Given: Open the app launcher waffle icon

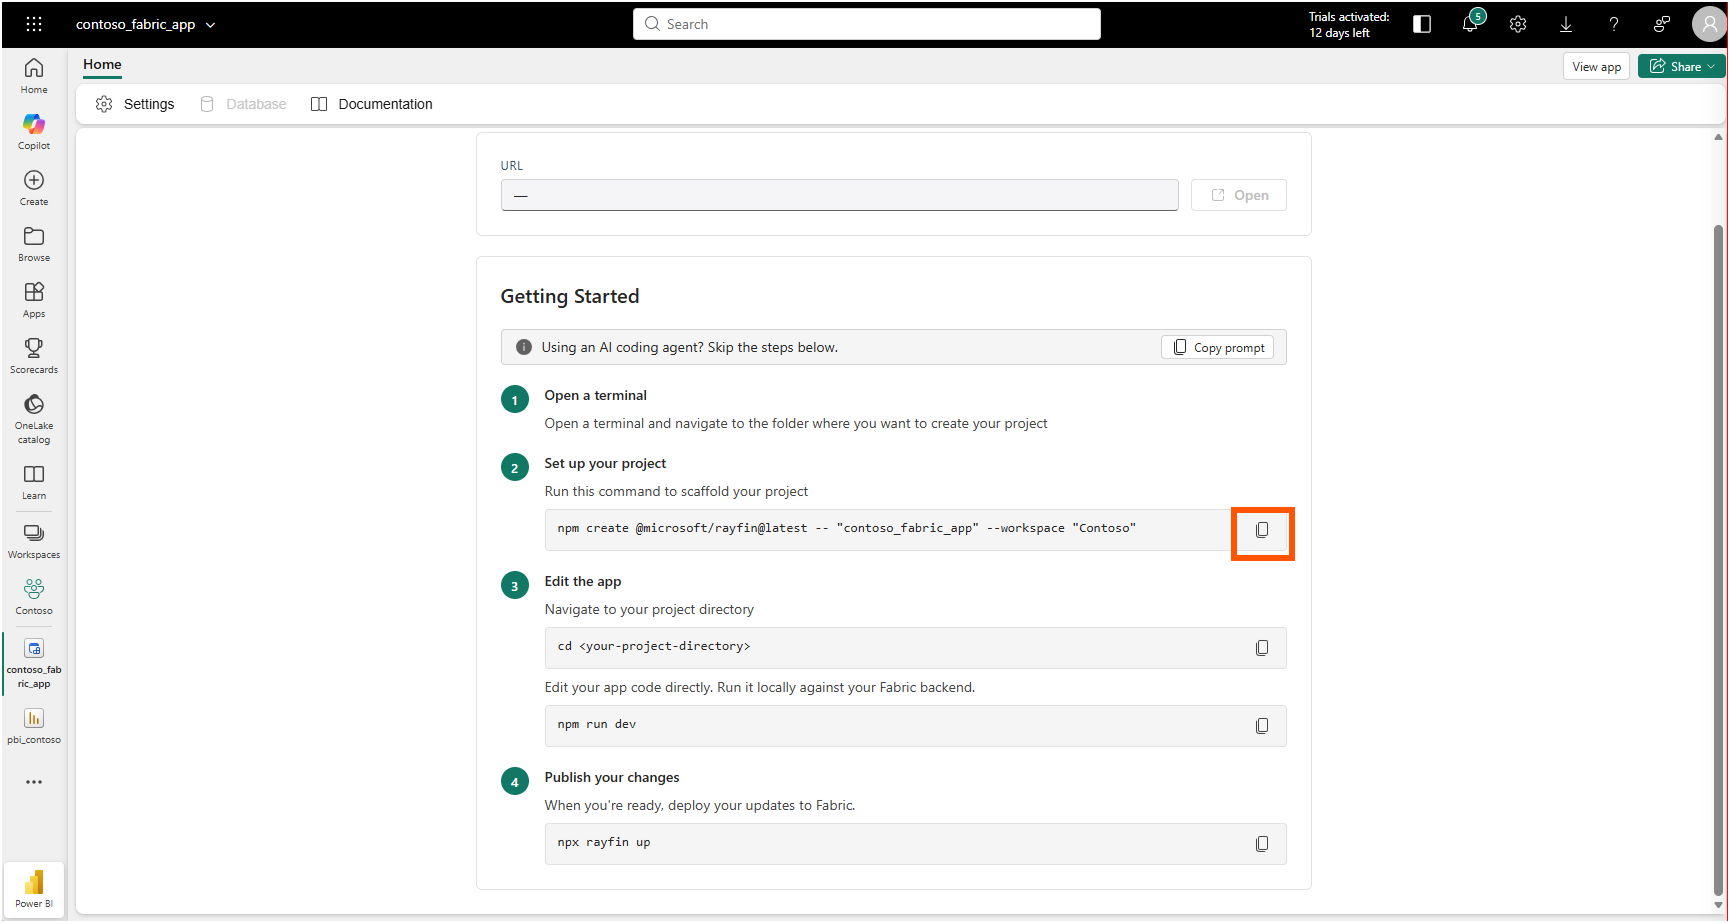Looking at the screenshot, I should coord(34,24).
